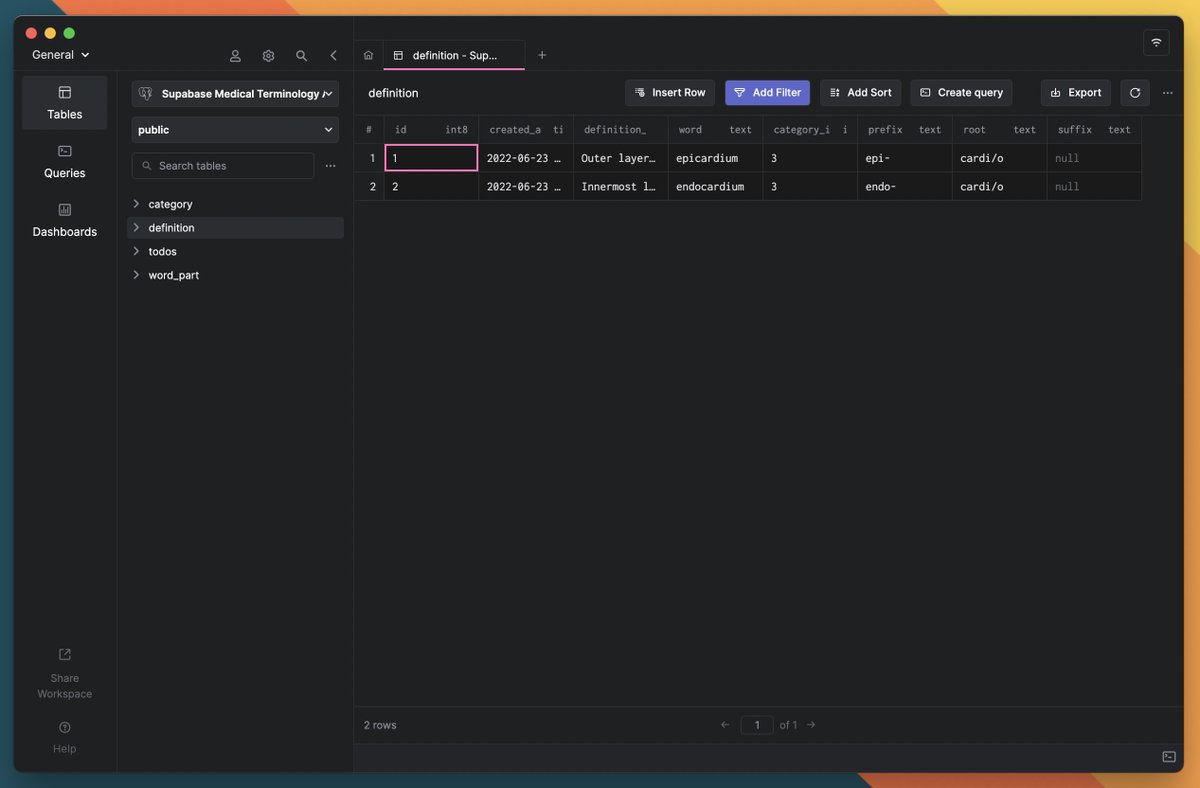Select row number 1 in the grid
This screenshot has width=1200, height=788.
click(372, 158)
